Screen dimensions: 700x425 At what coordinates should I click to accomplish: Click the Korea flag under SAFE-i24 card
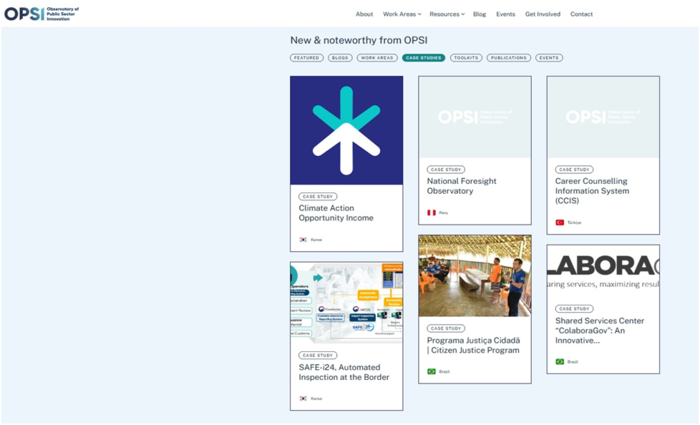303,398
